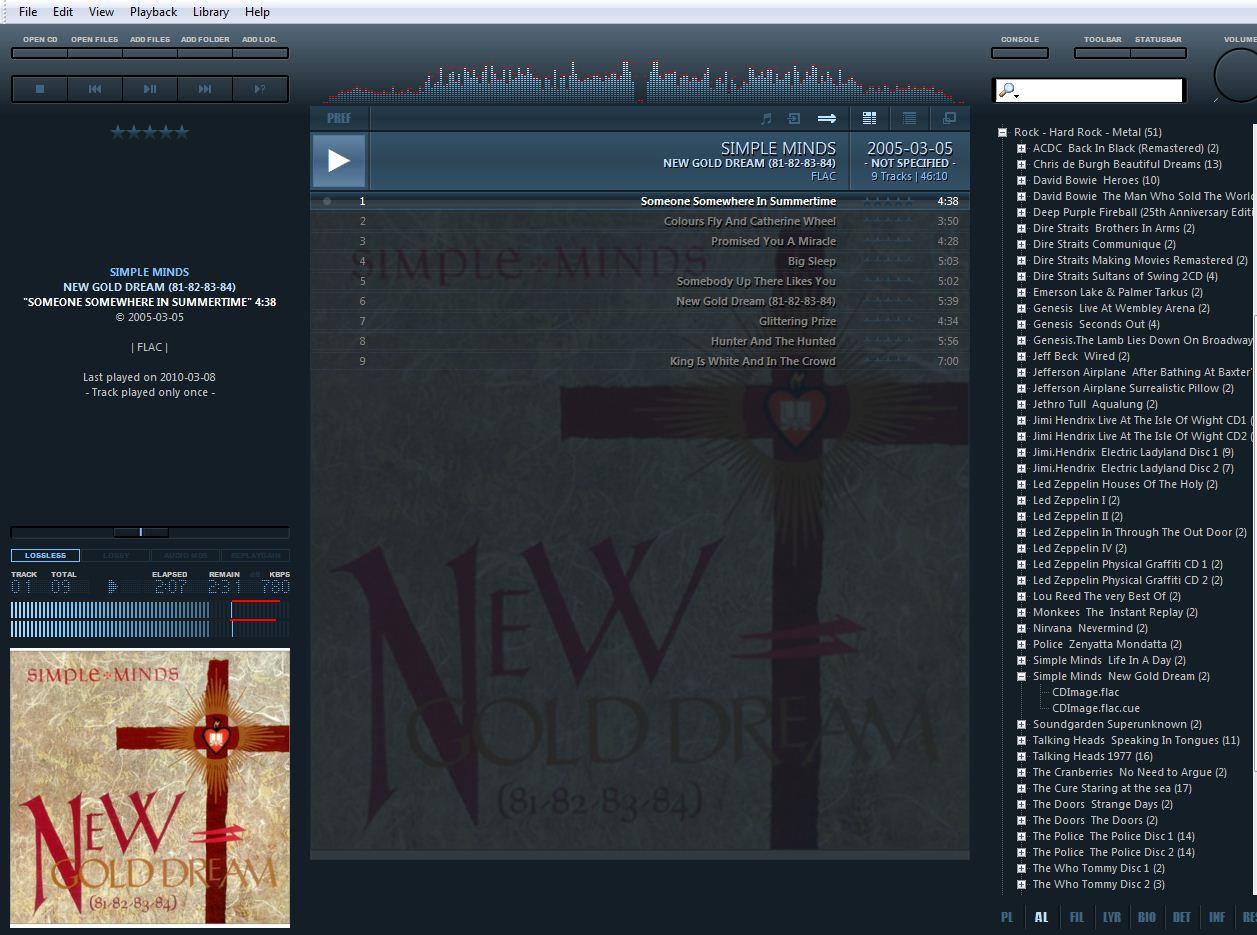
Task: Toggle play/pause in the transport bar
Action: 150,89
